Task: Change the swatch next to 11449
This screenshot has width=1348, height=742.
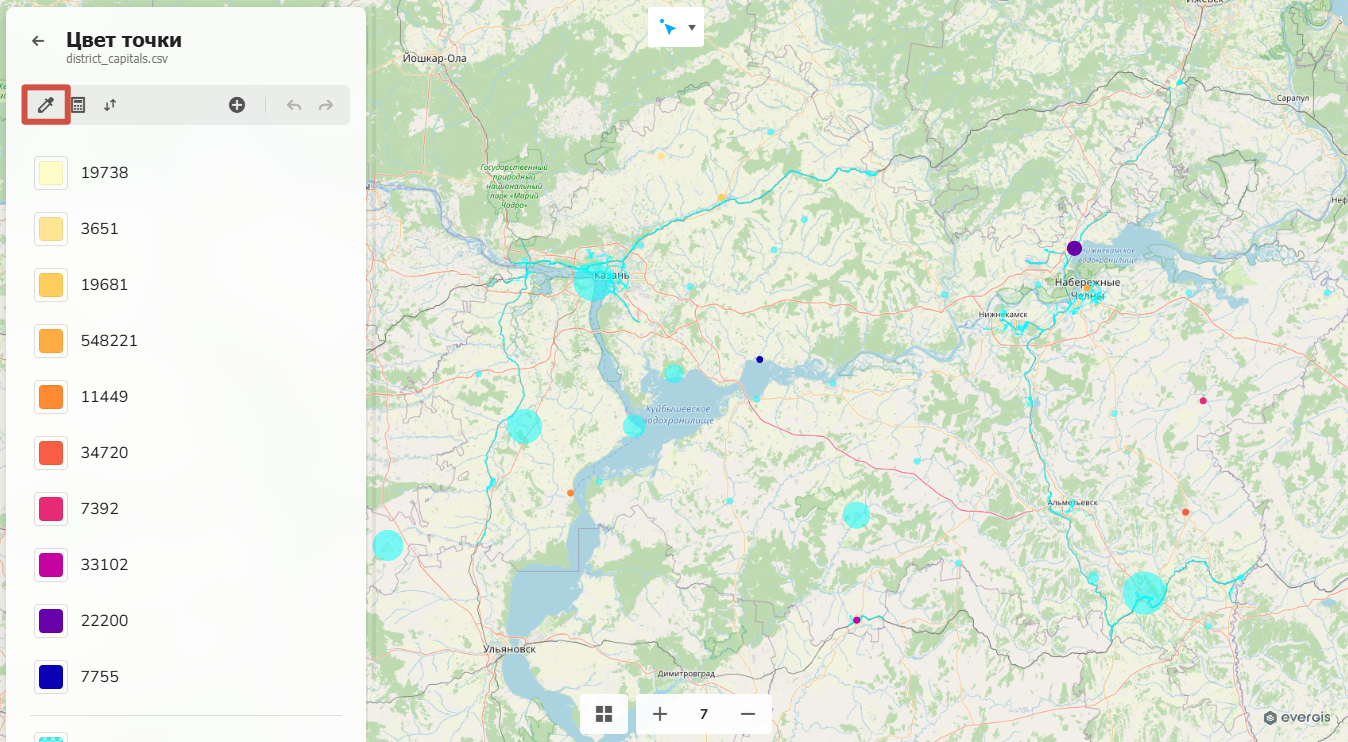Action: [x=51, y=397]
